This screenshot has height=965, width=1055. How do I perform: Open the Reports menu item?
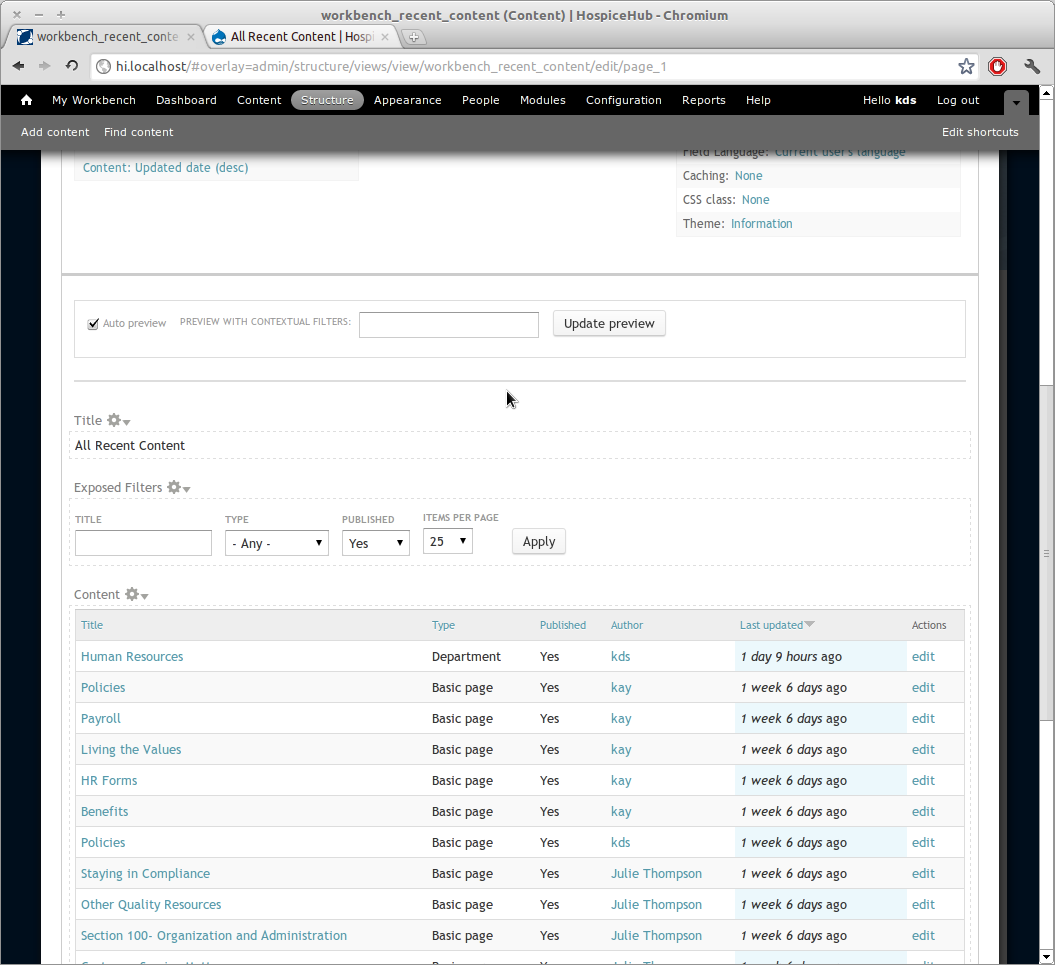704,100
